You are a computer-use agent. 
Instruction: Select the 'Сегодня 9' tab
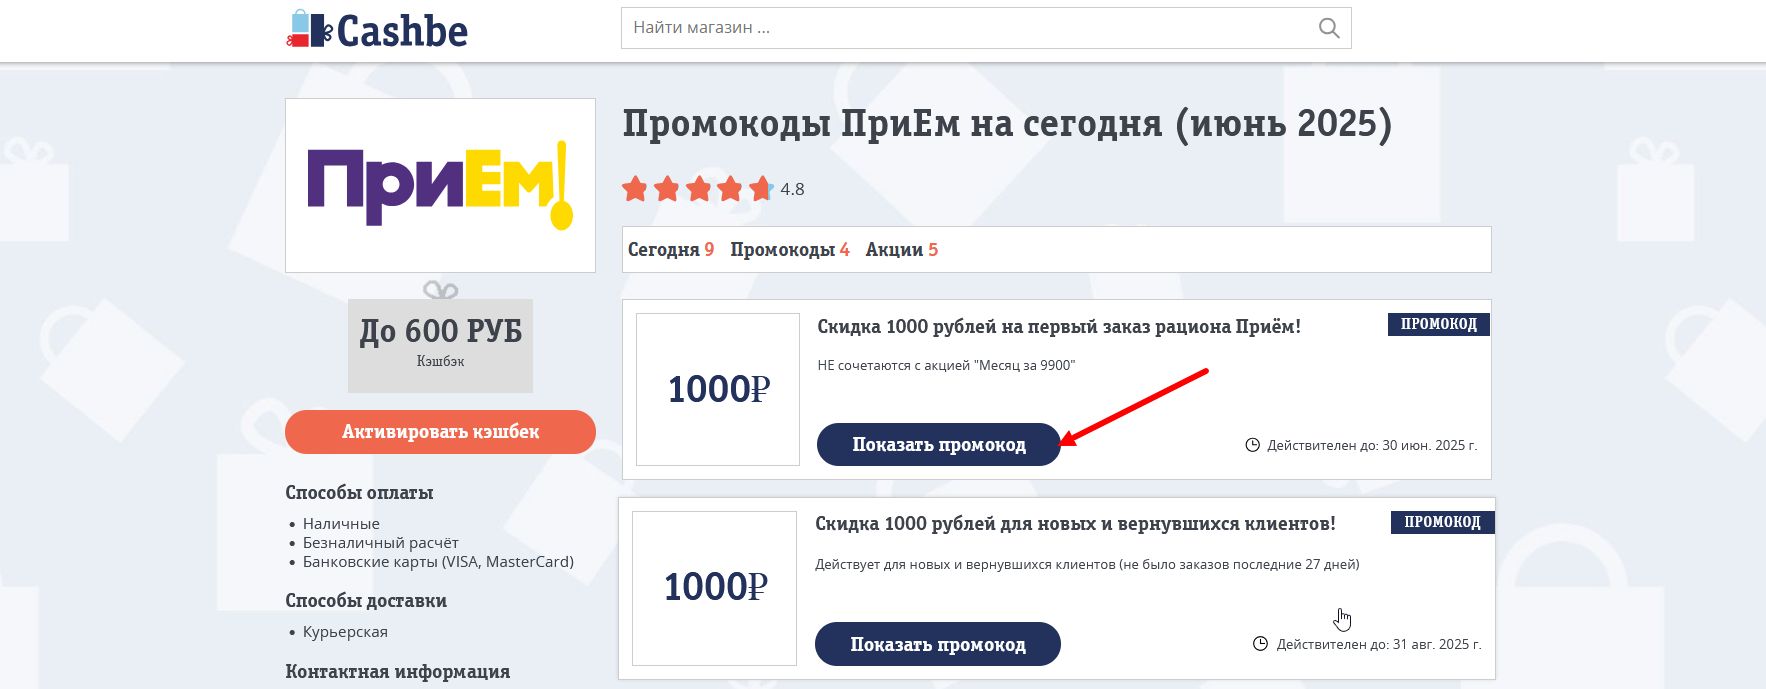click(x=671, y=250)
